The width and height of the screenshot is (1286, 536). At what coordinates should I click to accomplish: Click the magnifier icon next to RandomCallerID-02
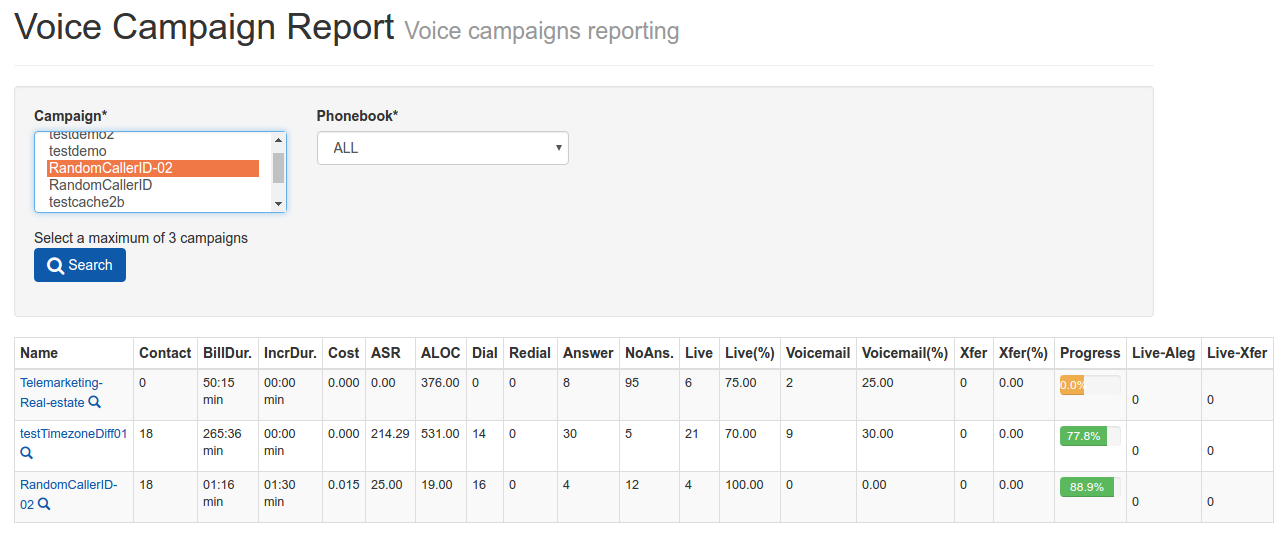44,504
